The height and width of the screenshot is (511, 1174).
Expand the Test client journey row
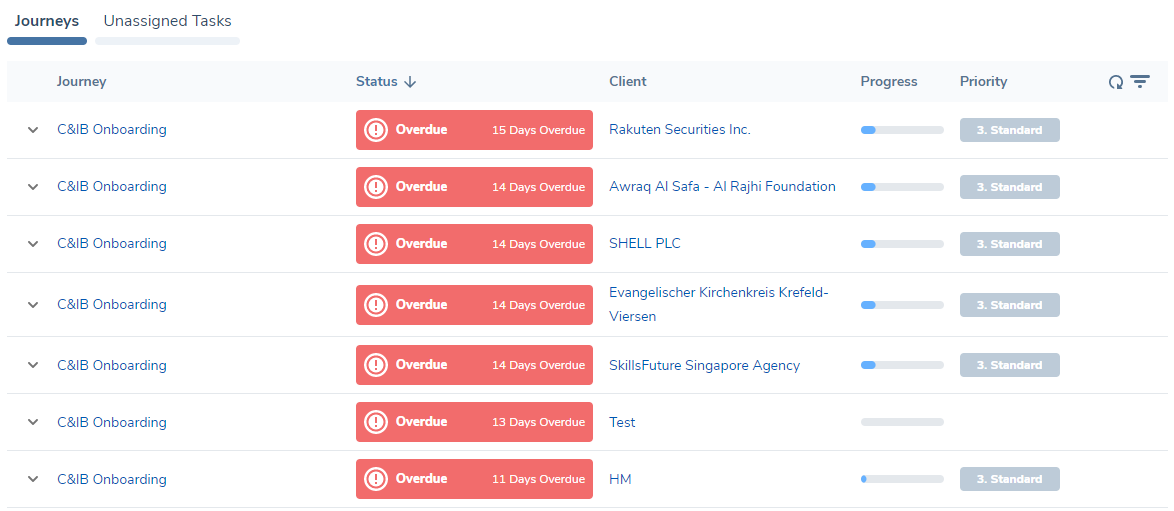coord(33,422)
